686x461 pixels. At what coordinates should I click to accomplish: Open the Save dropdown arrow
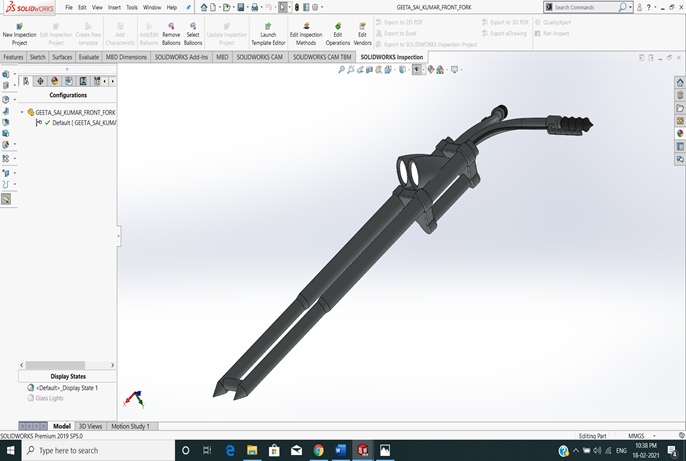point(247,7)
